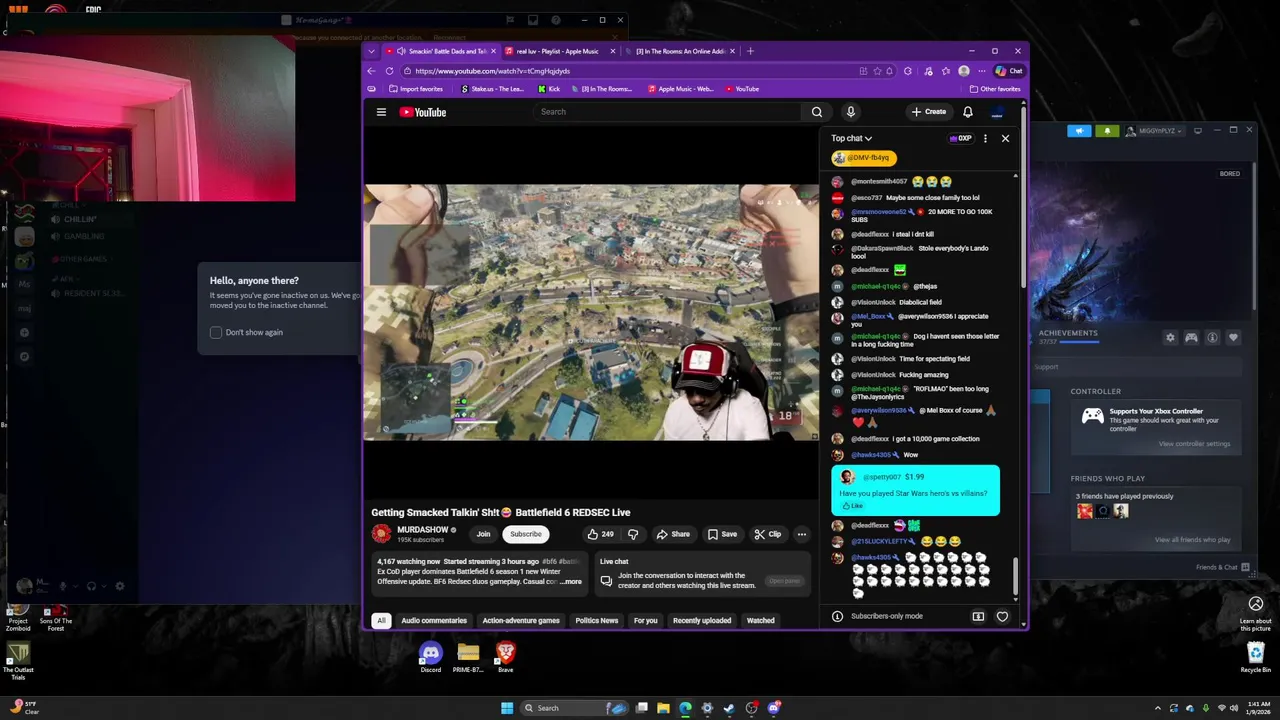Viewport: 1280px width, 720px height.
Task: Open the tab actions dropdown chevron
Action: pos(372,51)
